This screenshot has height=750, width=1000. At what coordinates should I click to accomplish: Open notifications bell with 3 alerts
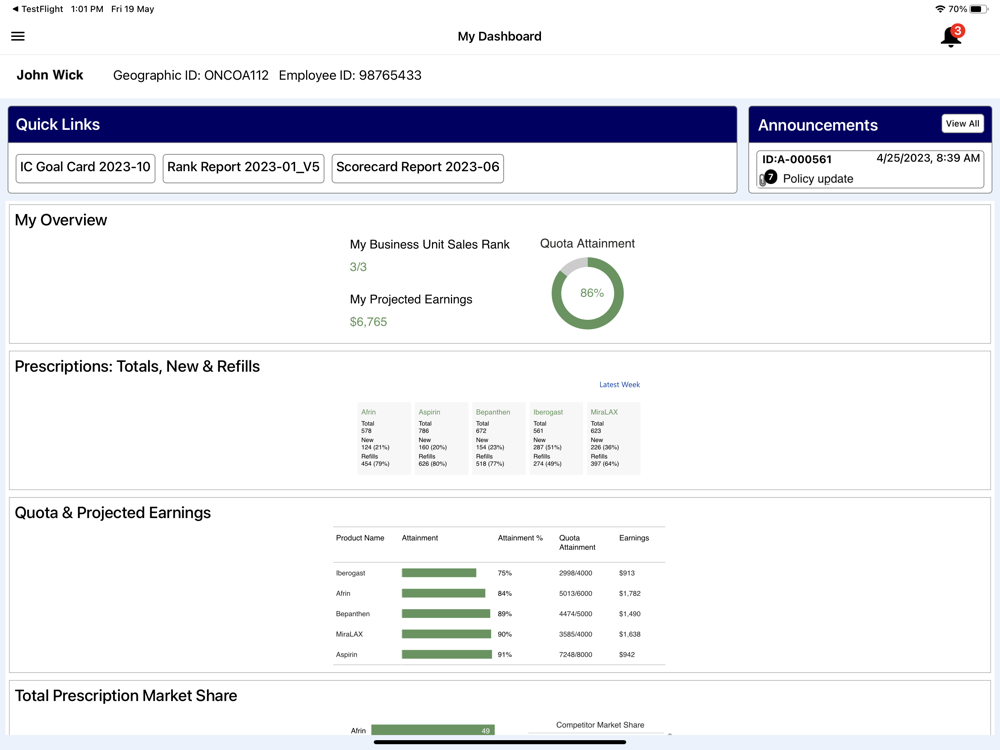[951, 37]
